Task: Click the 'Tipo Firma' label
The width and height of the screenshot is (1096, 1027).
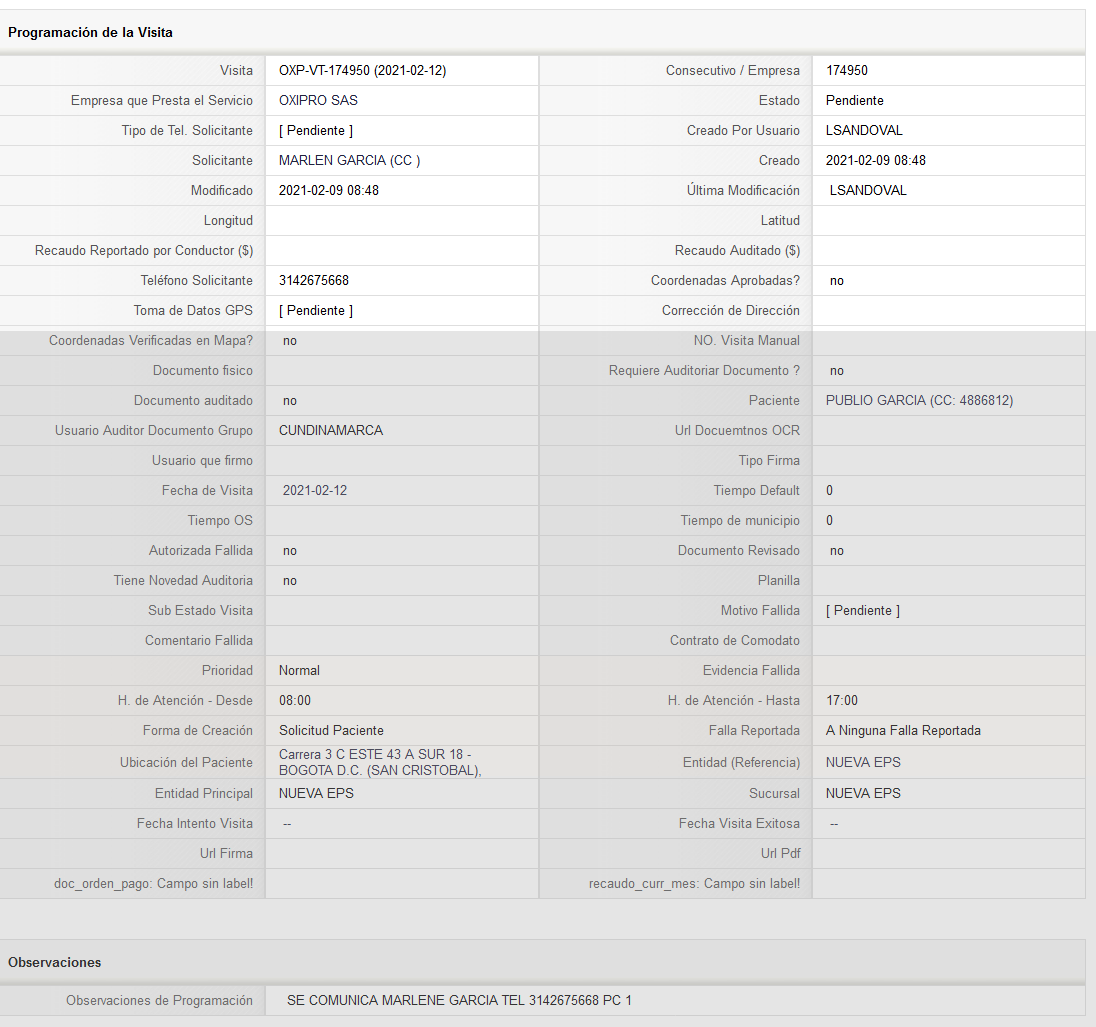Action: 769,461
